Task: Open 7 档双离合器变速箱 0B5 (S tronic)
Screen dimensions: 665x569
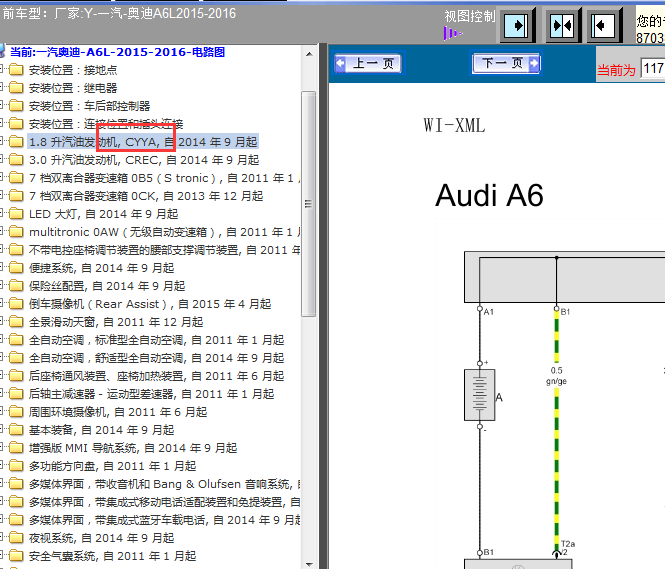Action: pyautogui.click(x=165, y=178)
